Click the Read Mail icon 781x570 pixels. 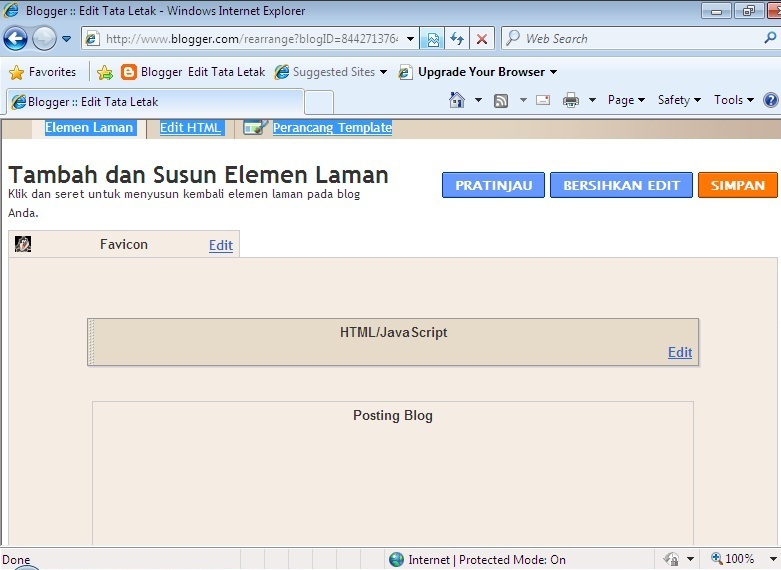tap(543, 100)
